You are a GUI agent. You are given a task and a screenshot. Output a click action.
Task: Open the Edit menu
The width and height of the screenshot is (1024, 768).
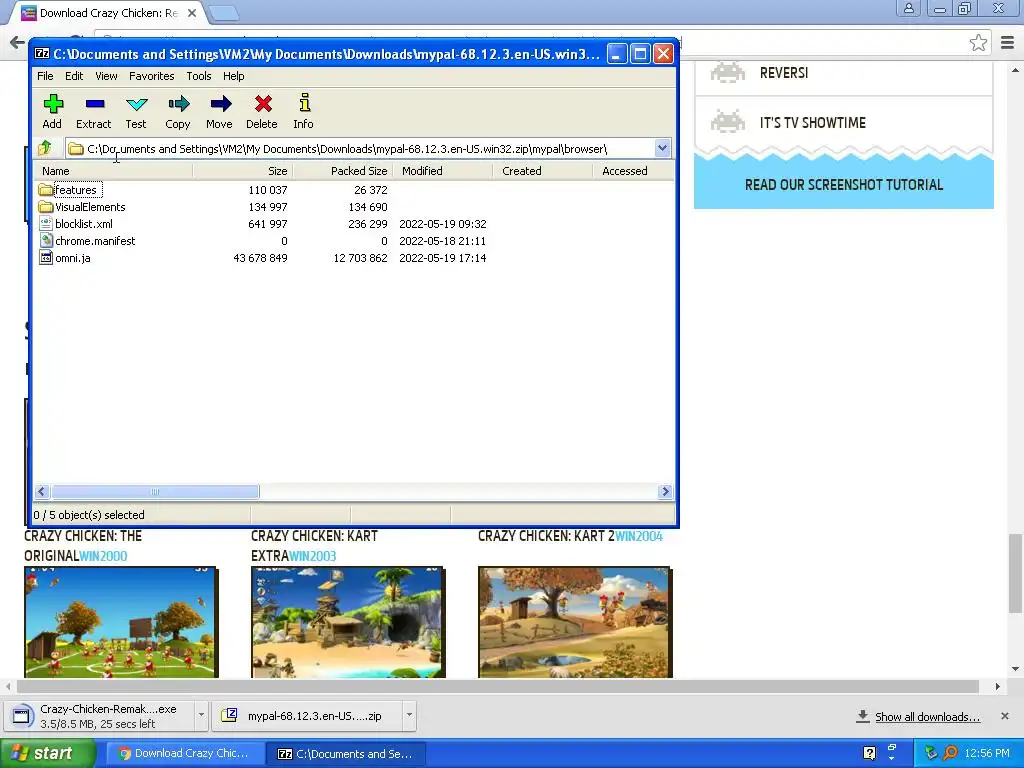pos(74,76)
